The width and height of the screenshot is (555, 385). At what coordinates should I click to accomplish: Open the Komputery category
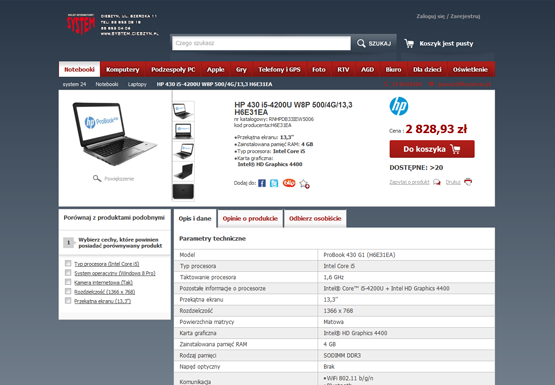(122, 69)
